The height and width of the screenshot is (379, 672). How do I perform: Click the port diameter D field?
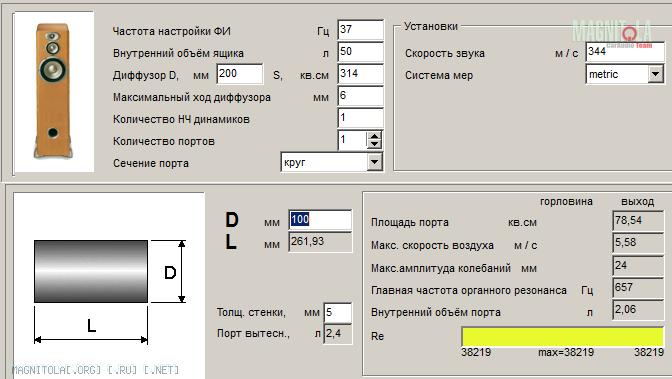coord(320,220)
